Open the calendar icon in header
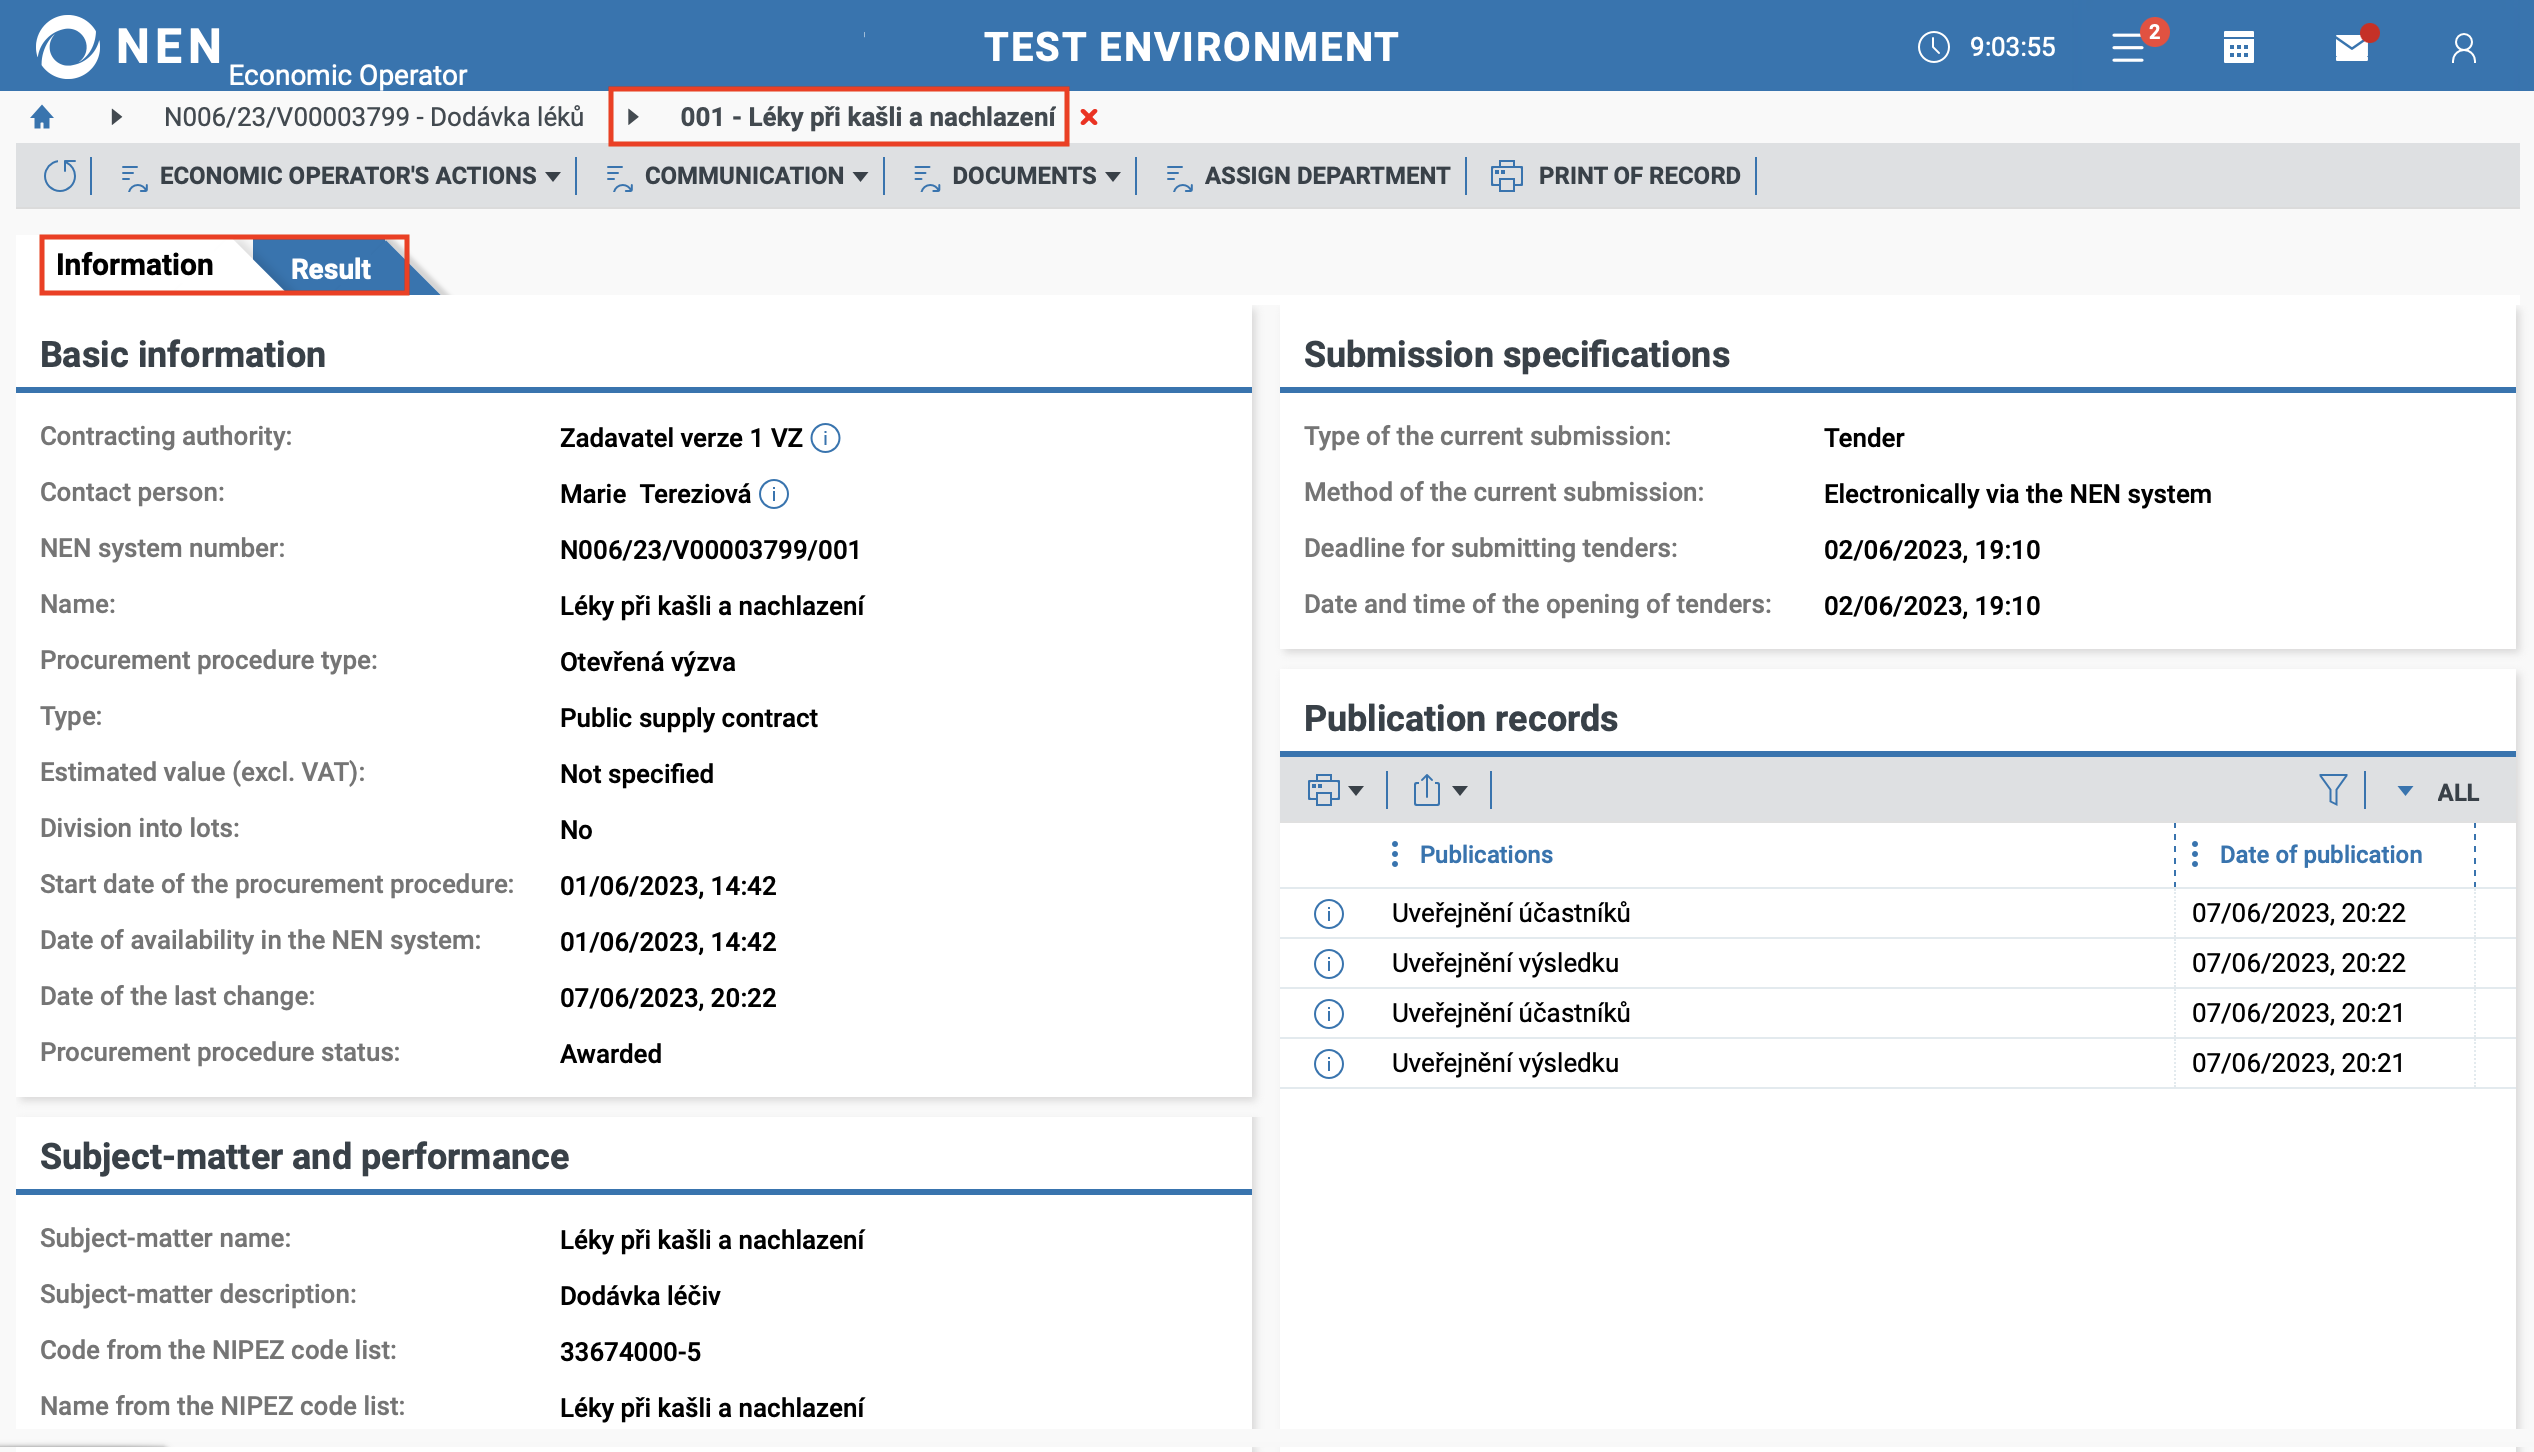 [2238, 47]
